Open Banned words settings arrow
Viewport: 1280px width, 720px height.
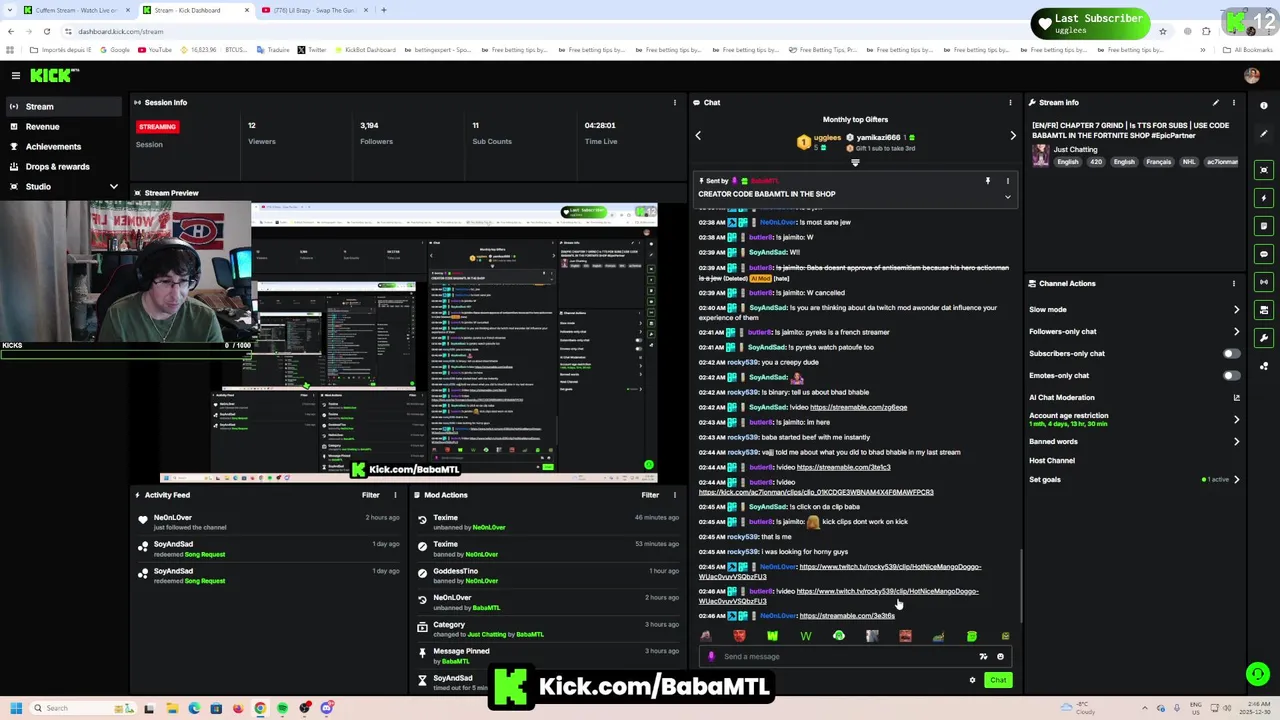[x=1237, y=442]
